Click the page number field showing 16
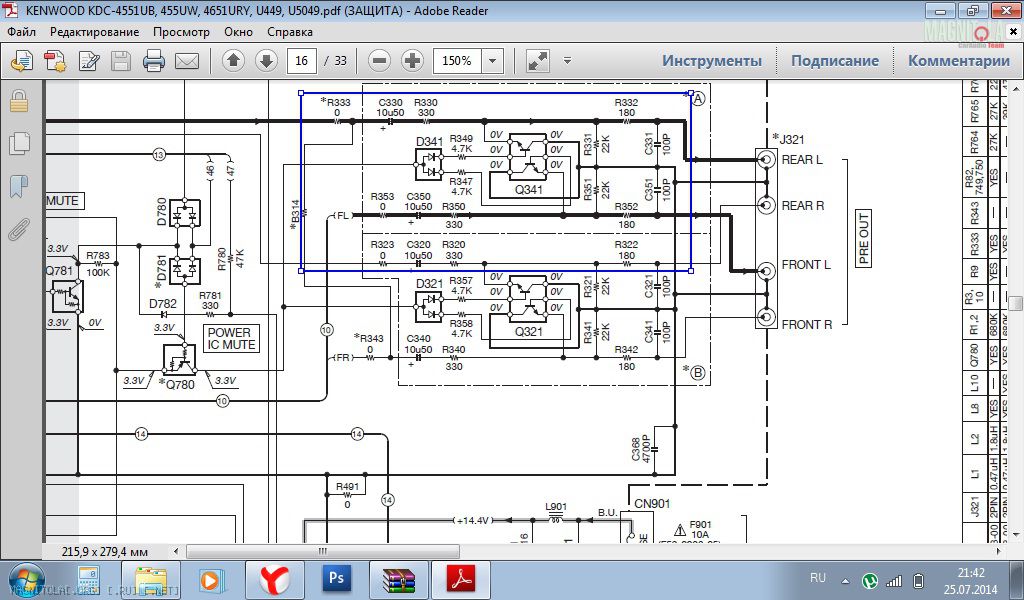The width and height of the screenshot is (1024, 600). click(x=302, y=61)
